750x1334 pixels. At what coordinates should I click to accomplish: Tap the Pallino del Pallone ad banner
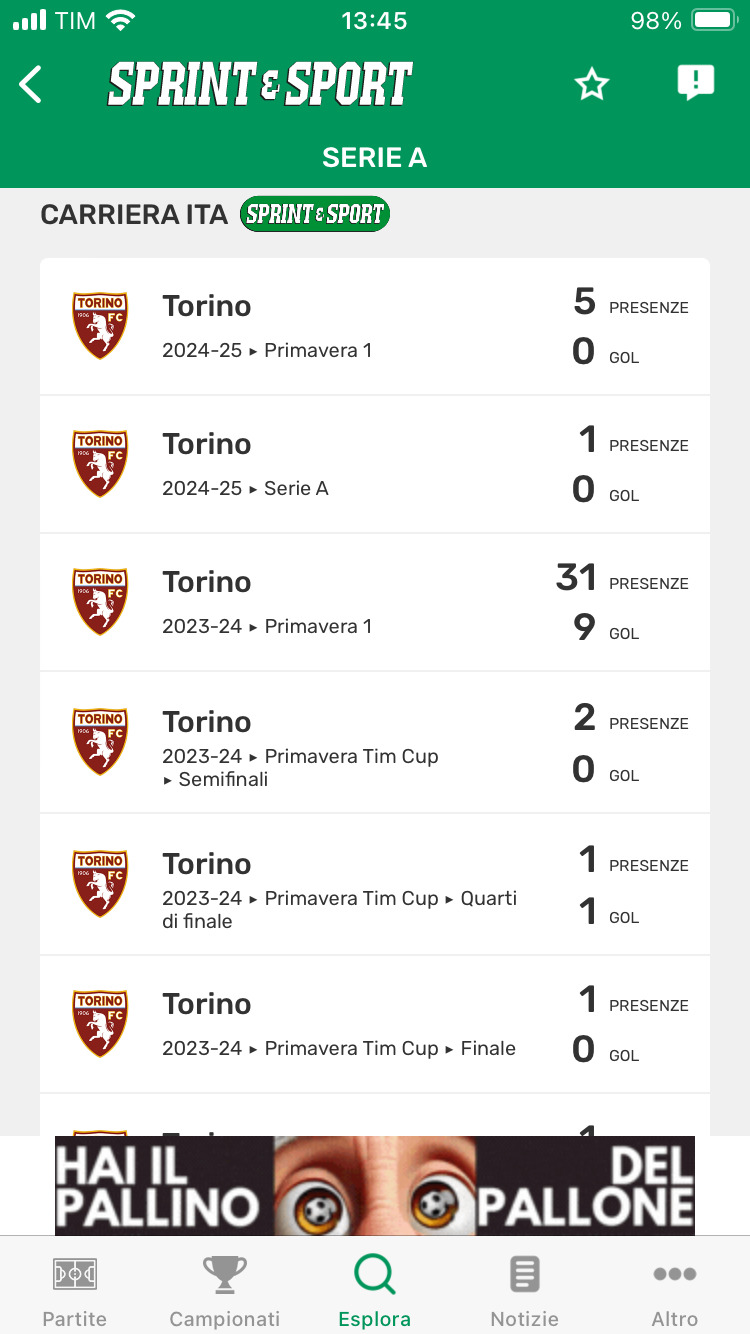[x=375, y=1186]
